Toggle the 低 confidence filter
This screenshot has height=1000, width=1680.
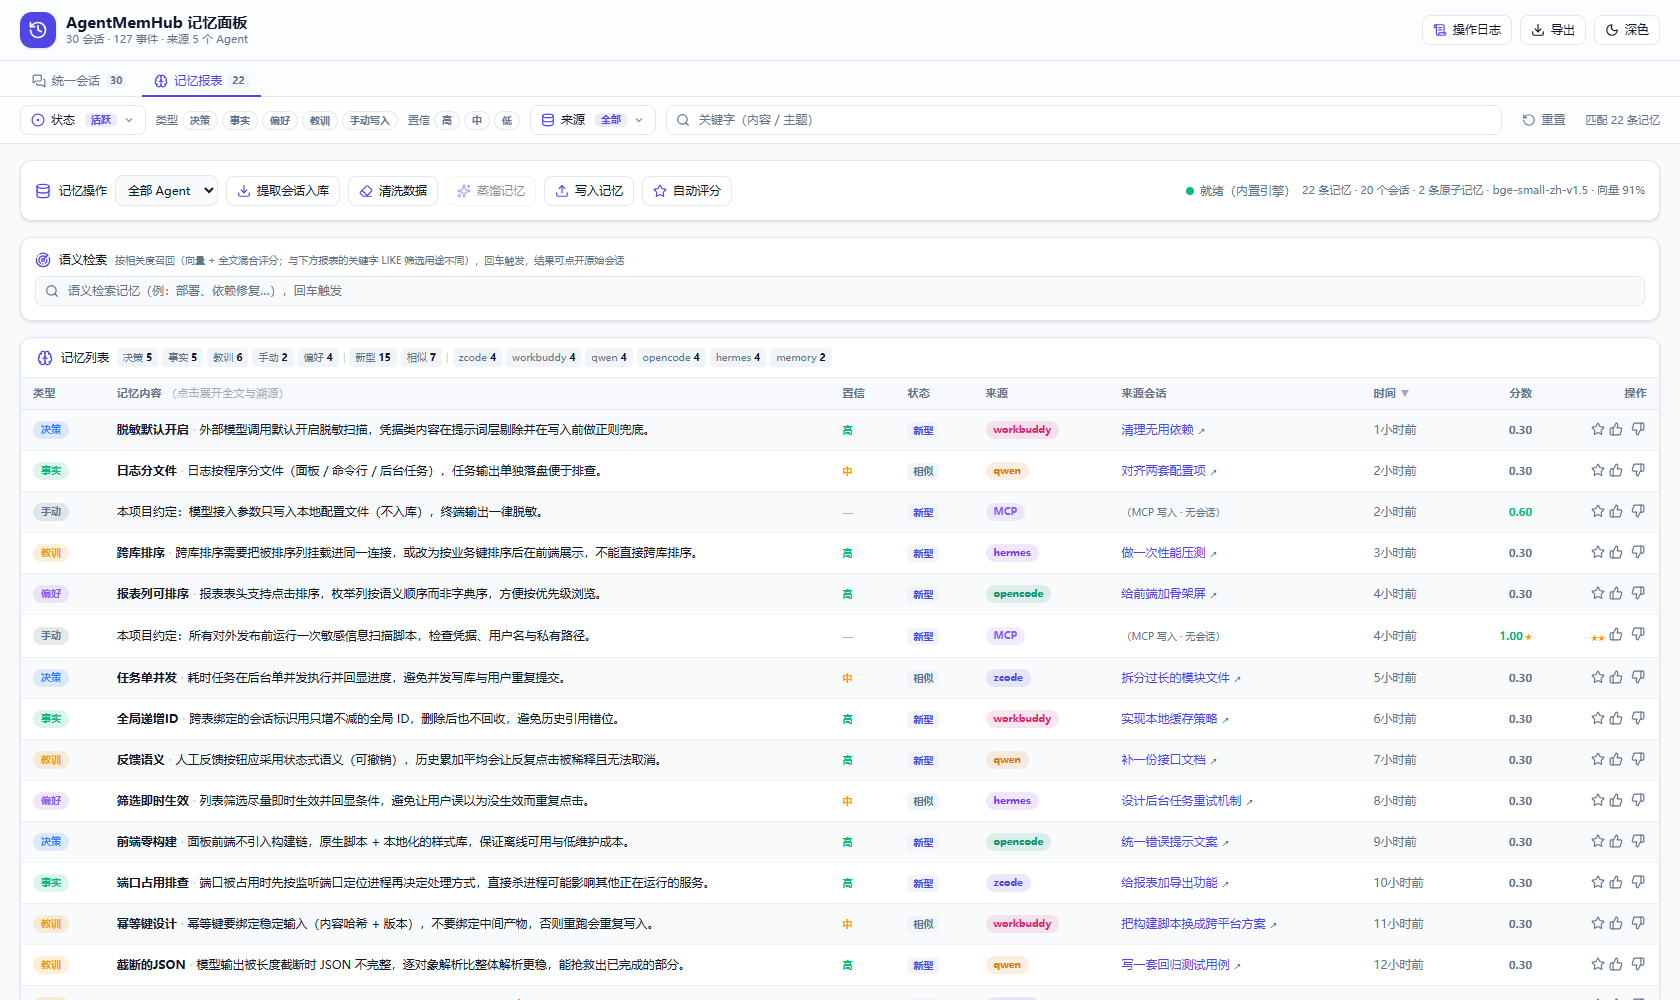[507, 120]
